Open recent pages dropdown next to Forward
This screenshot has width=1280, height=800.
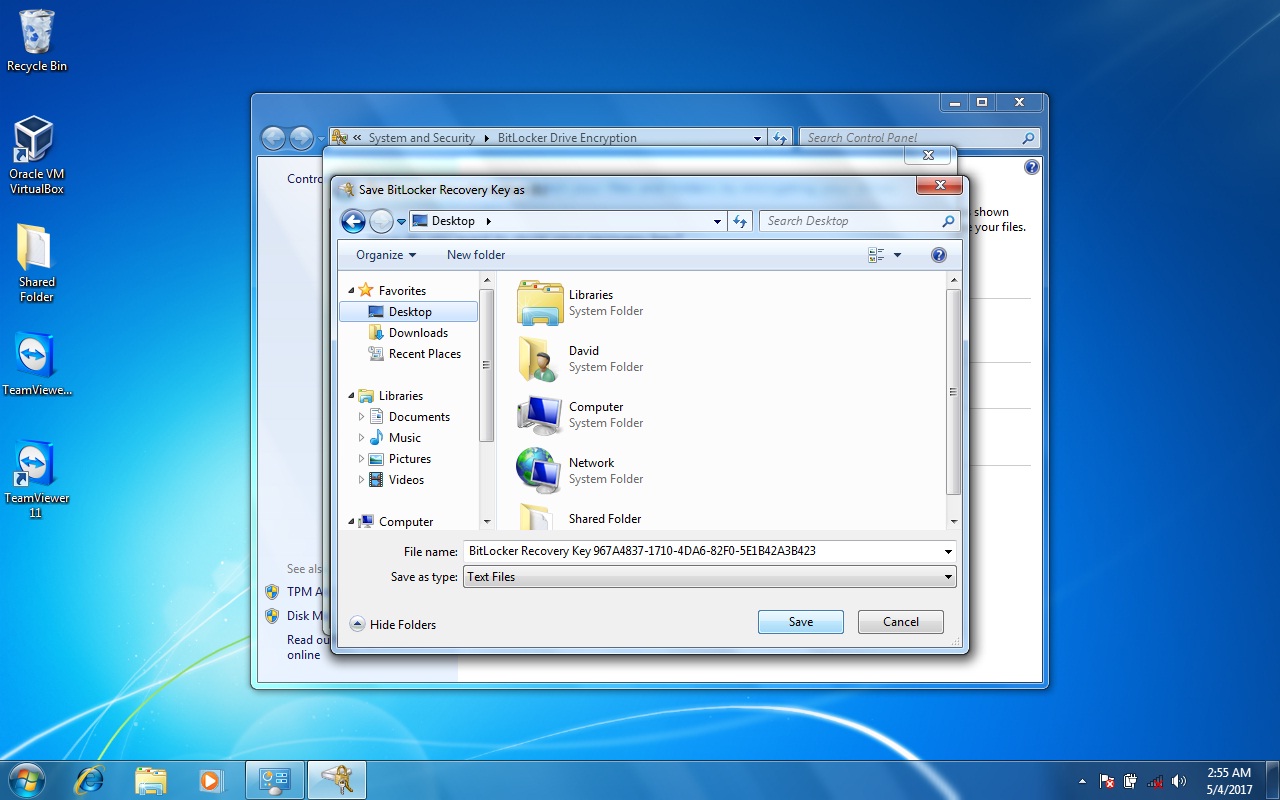(x=401, y=222)
